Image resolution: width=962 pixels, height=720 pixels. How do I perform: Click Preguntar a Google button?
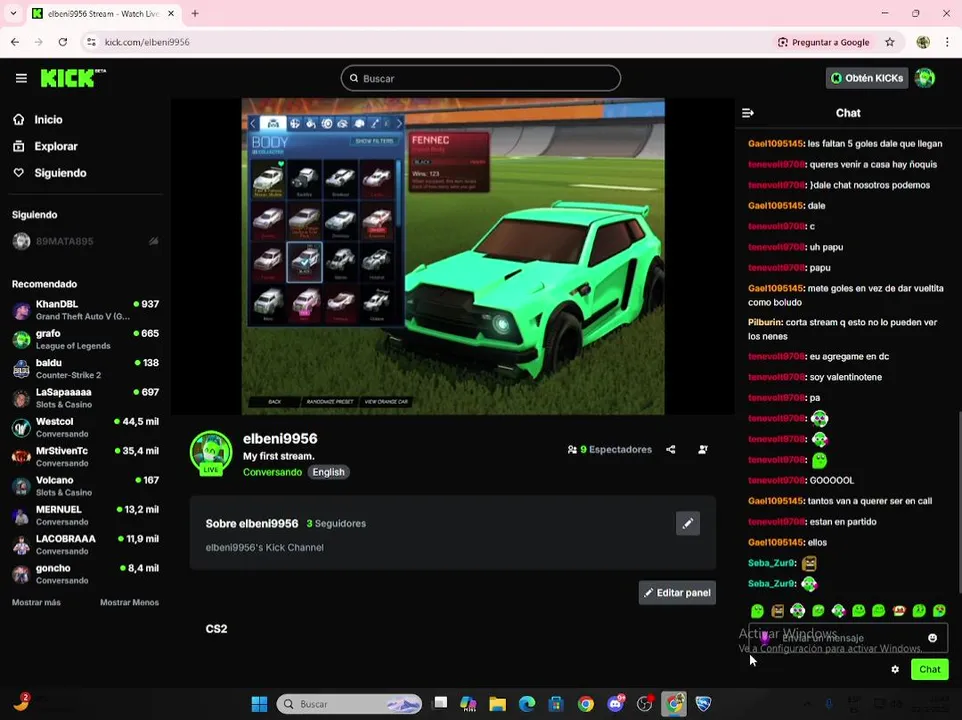[823, 42]
